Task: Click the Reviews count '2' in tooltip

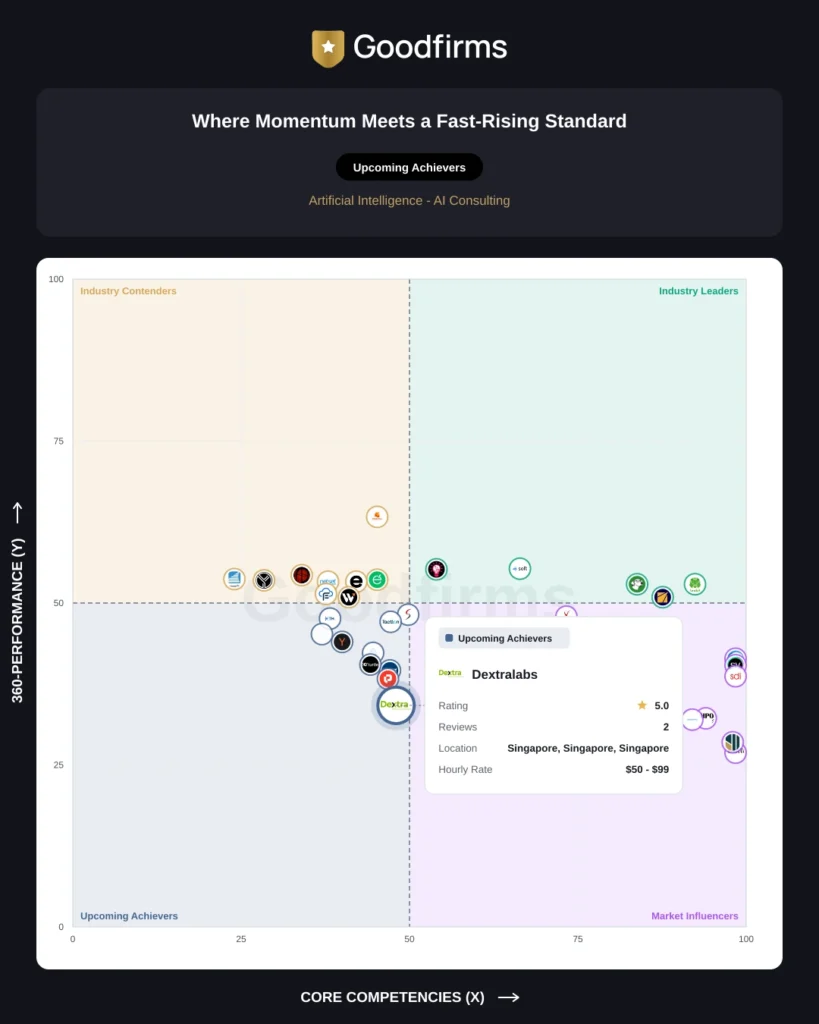Action: click(x=666, y=727)
